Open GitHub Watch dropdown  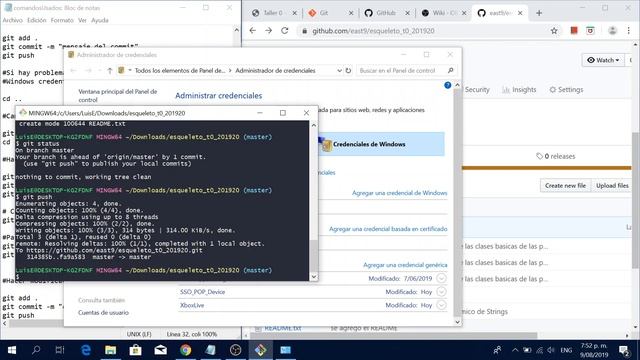(603, 60)
